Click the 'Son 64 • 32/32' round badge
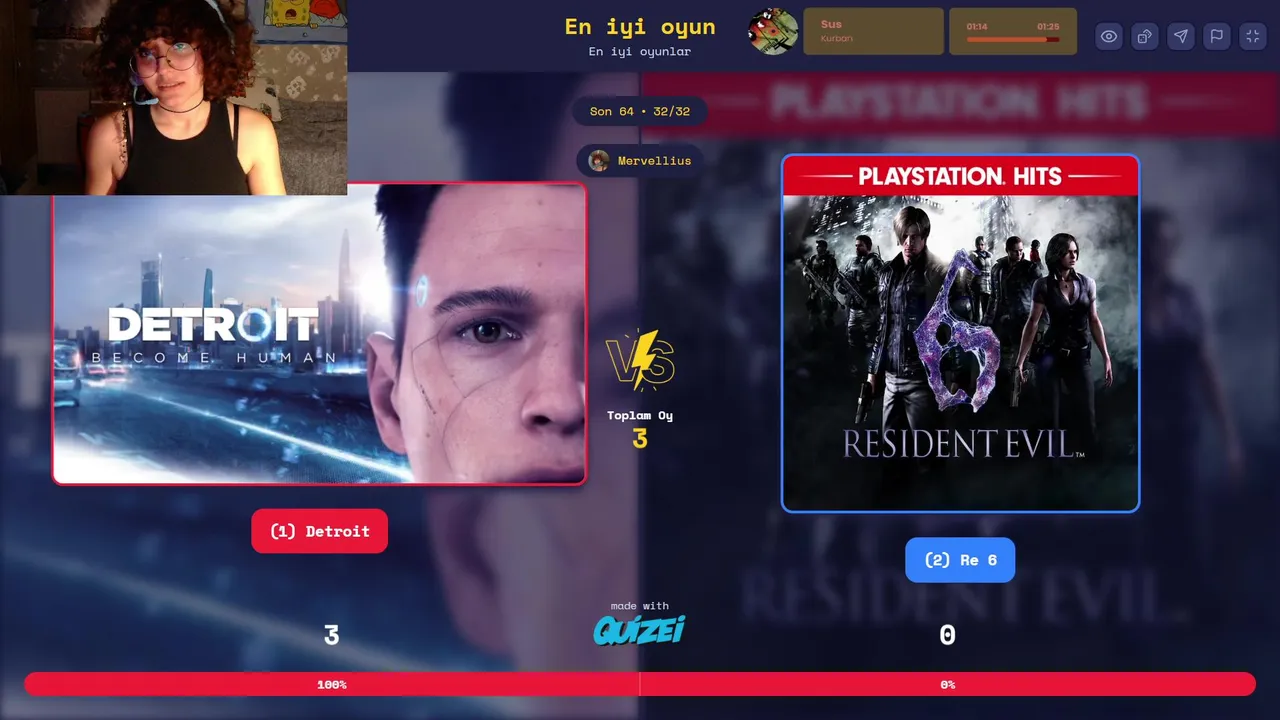Image resolution: width=1280 pixels, height=720 pixels. (640, 111)
